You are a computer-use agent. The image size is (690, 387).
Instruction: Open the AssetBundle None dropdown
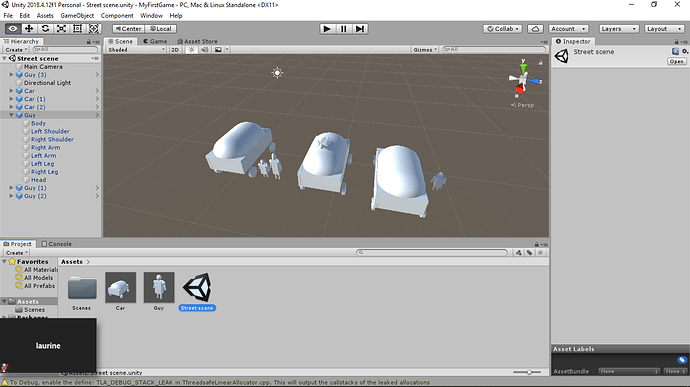click(x=629, y=372)
